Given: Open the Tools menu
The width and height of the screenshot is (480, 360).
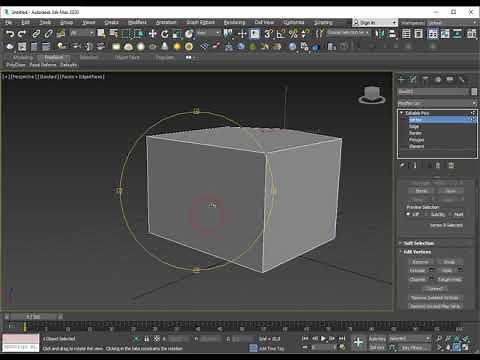Looking at the screenshot, I should (45, 22).
